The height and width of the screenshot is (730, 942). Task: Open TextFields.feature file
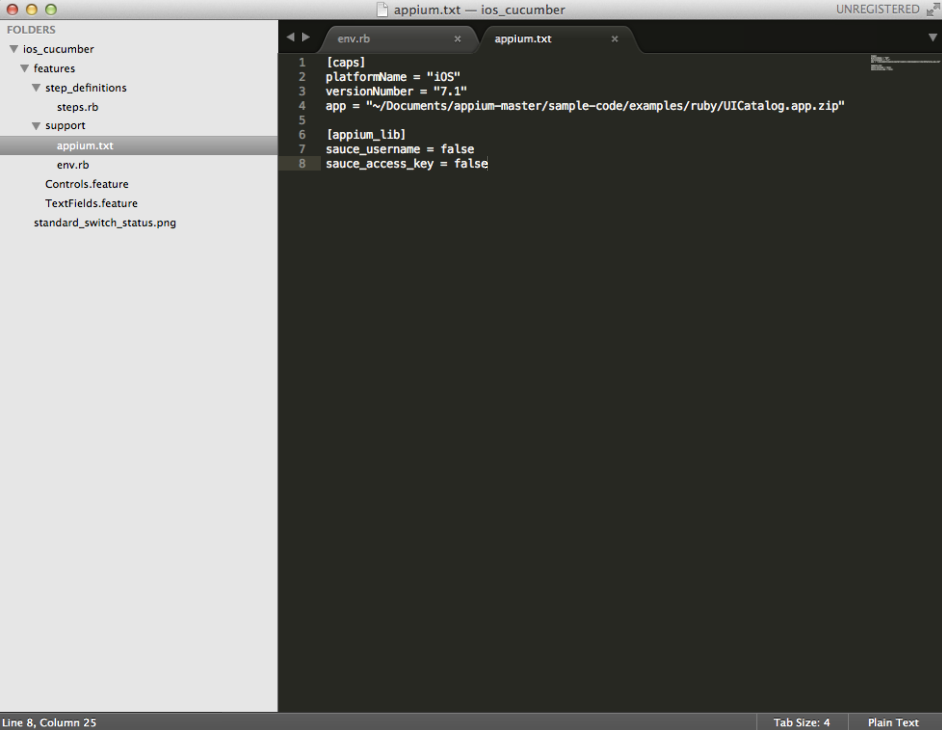click(x=91, y=203)
